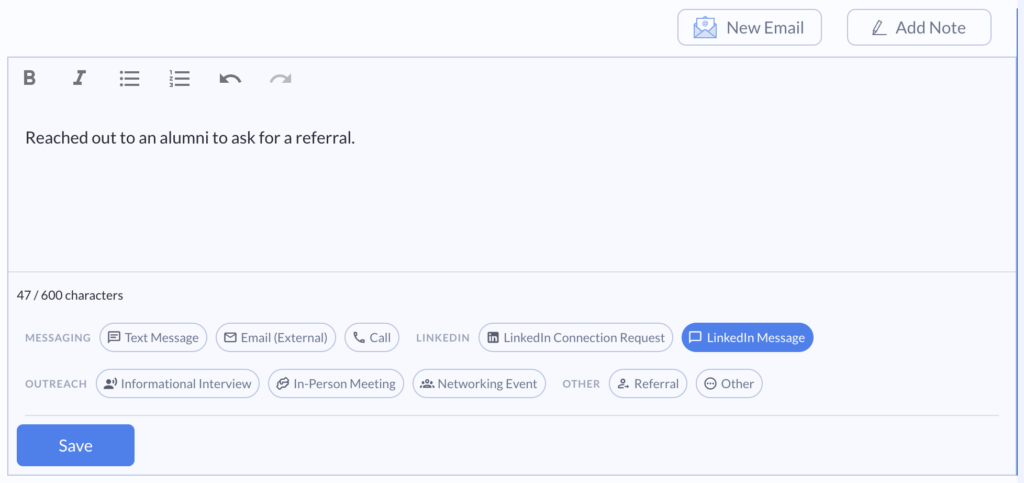Viewport: 1024px width, 483px height.
Task: Undo the last edit
Action: coord(230,79)
